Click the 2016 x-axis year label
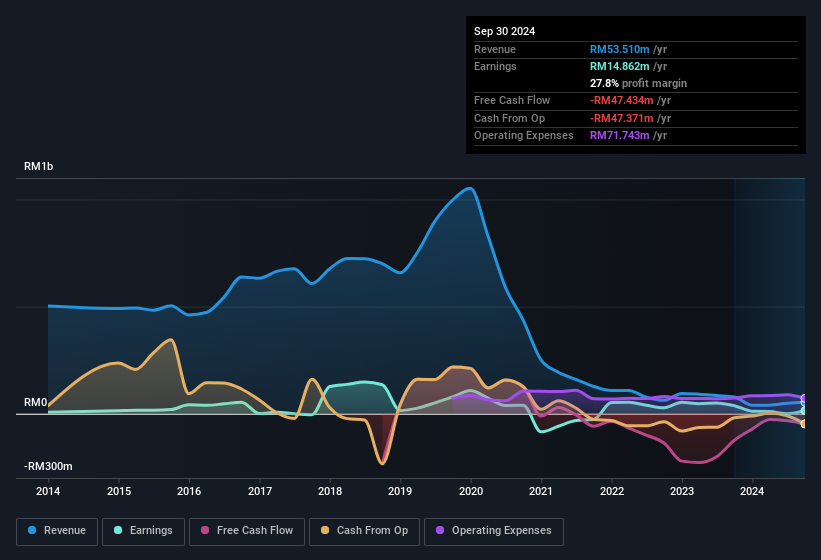821x560 pixels. tap(189, 491)
